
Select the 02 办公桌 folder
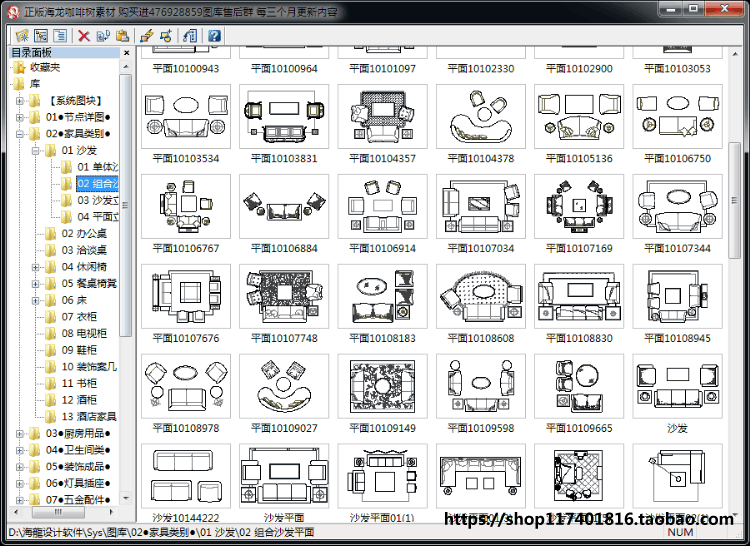76,234
